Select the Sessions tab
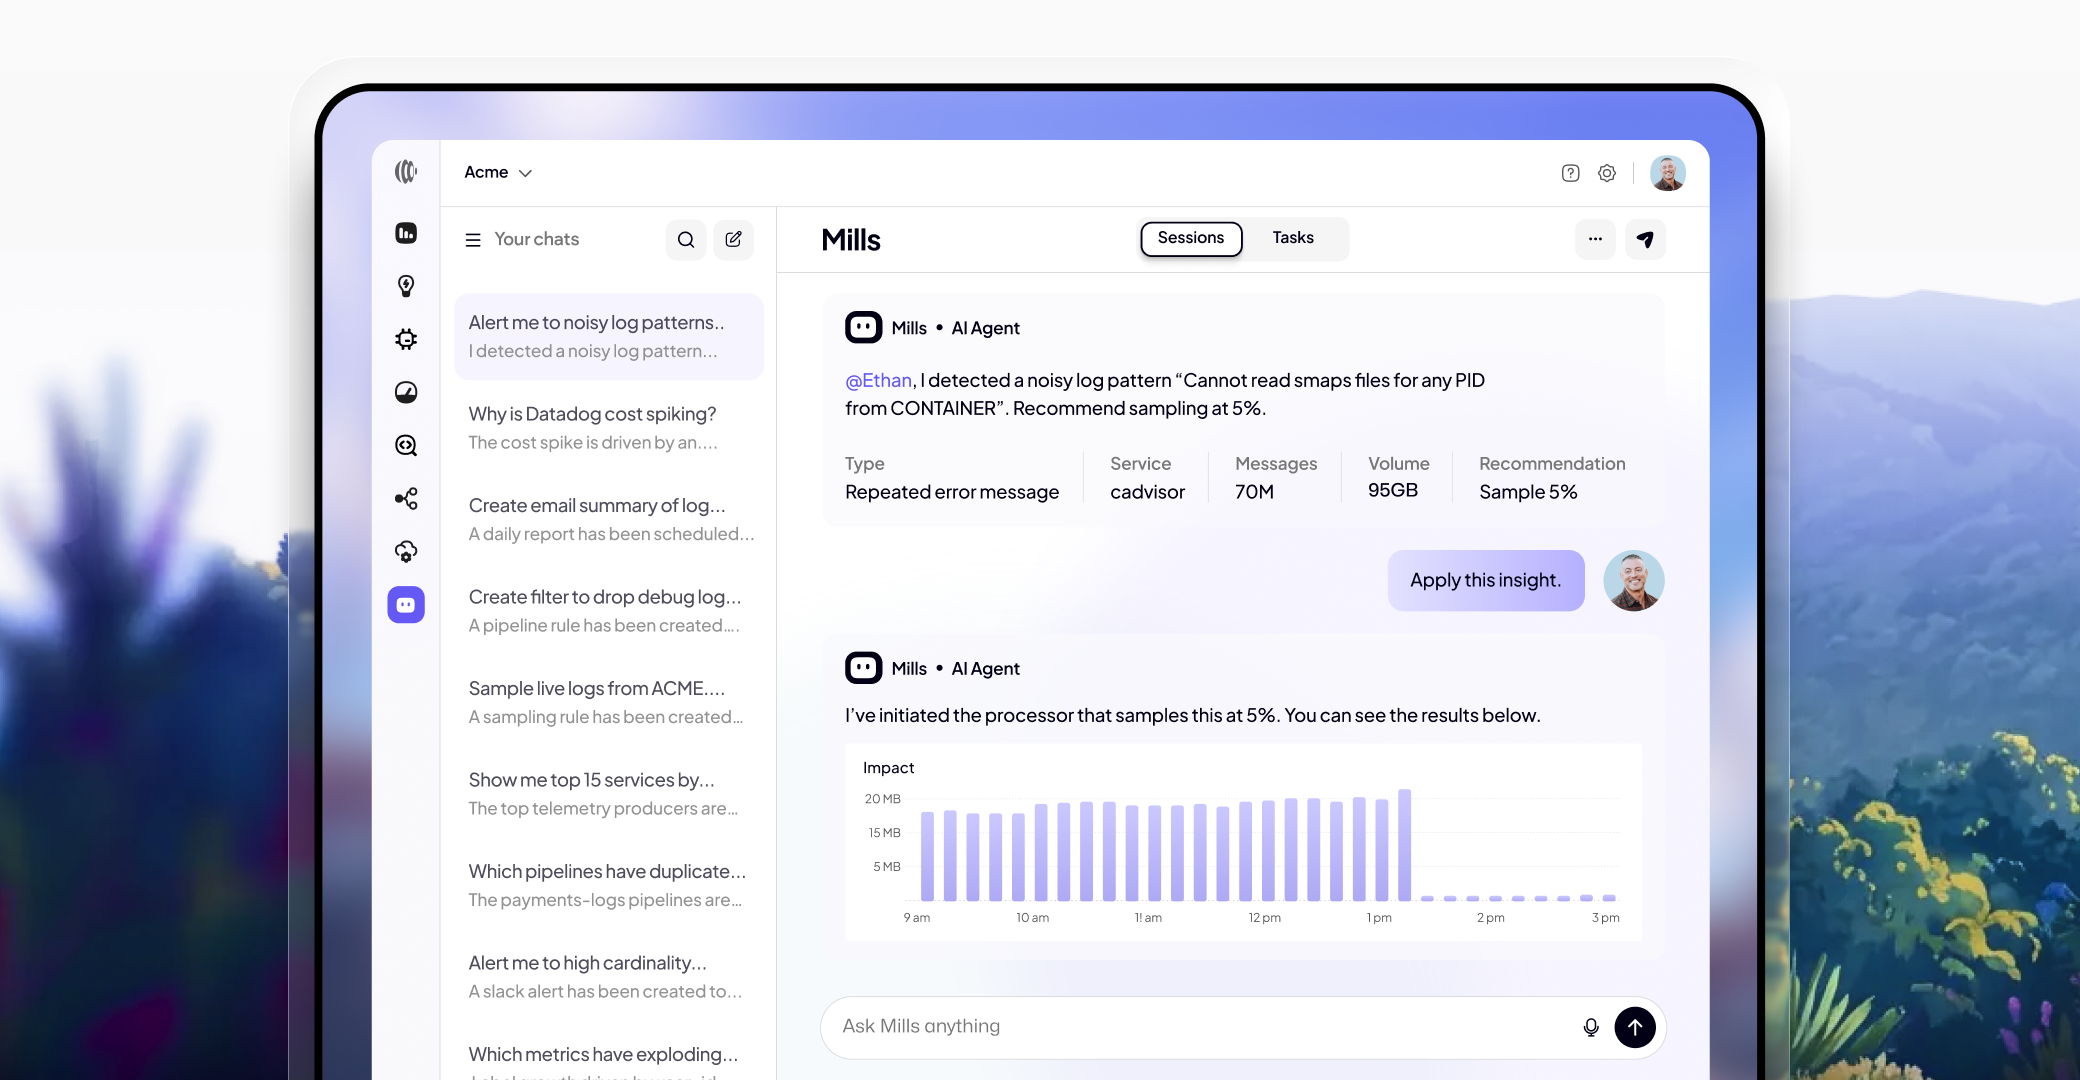The height and width of the screenshot is (1080, 2080). click(x=1190, y=238)
